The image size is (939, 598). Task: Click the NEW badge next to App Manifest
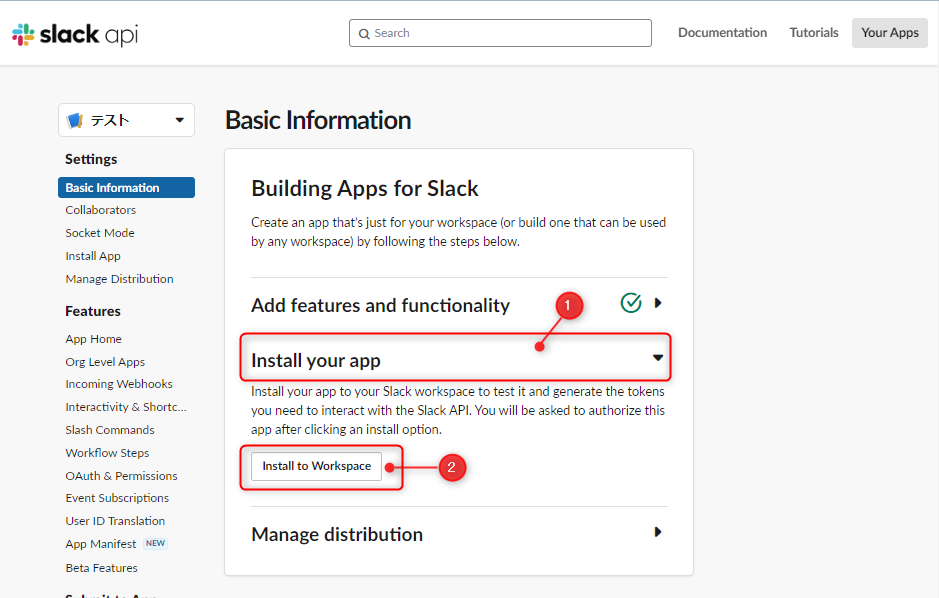(155, 543)
